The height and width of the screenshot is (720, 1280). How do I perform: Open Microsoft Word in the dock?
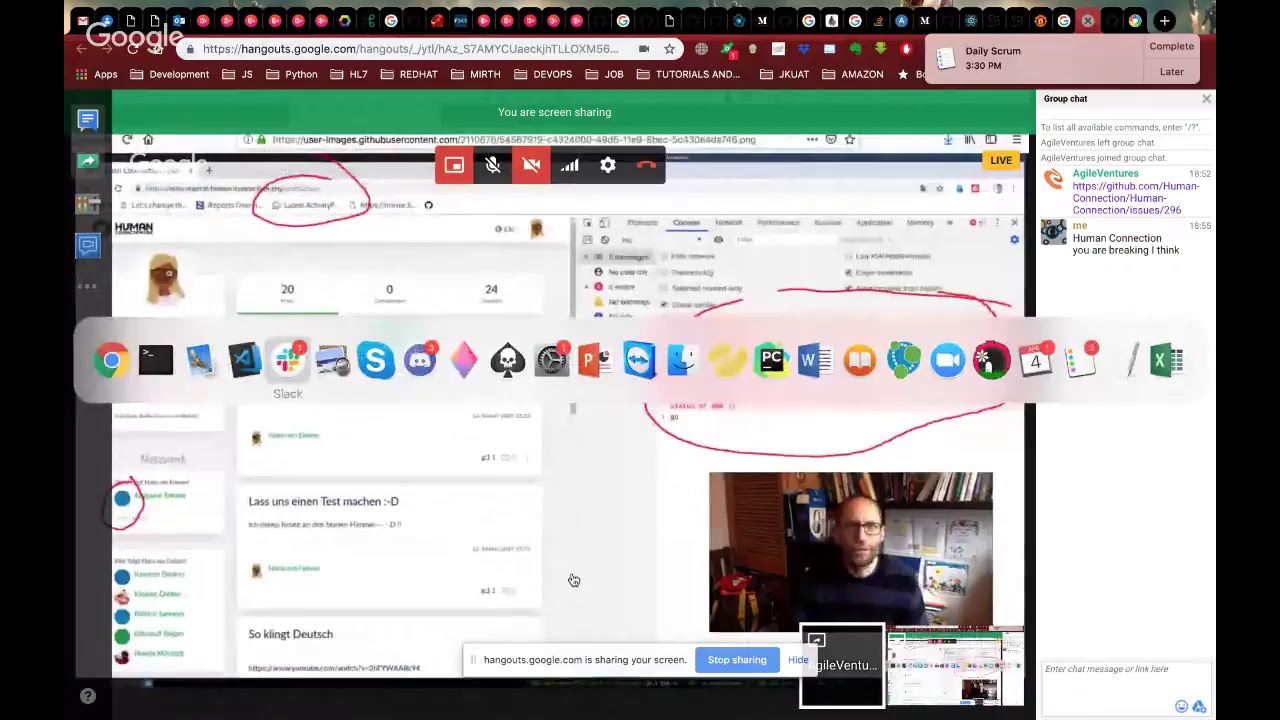tap(816, 360)
